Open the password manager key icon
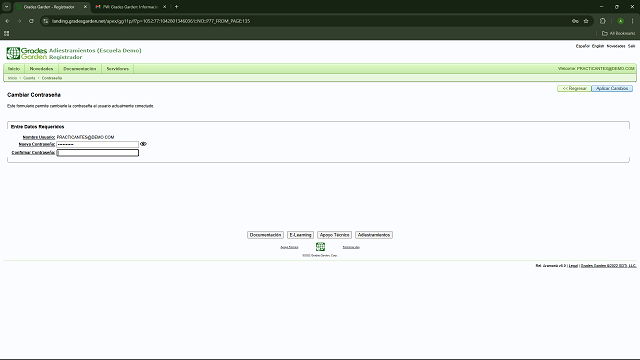This screenshot has width=640, height=360. (x=575, y=21)
